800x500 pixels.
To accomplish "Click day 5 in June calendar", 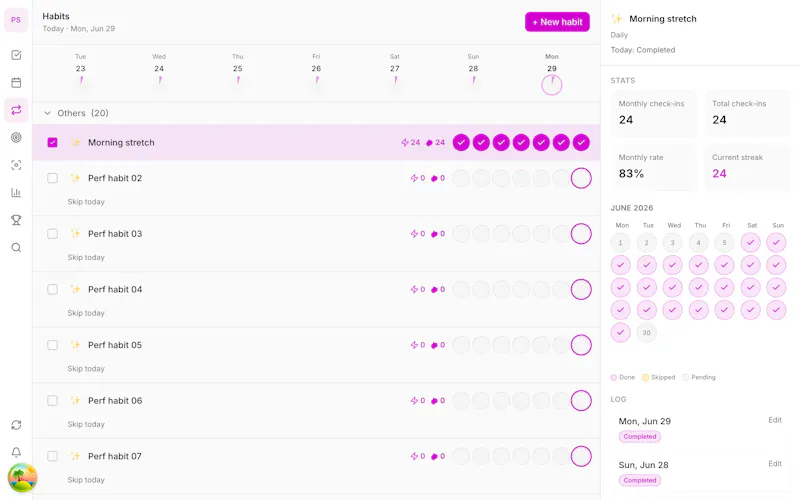I will [724, 243].
